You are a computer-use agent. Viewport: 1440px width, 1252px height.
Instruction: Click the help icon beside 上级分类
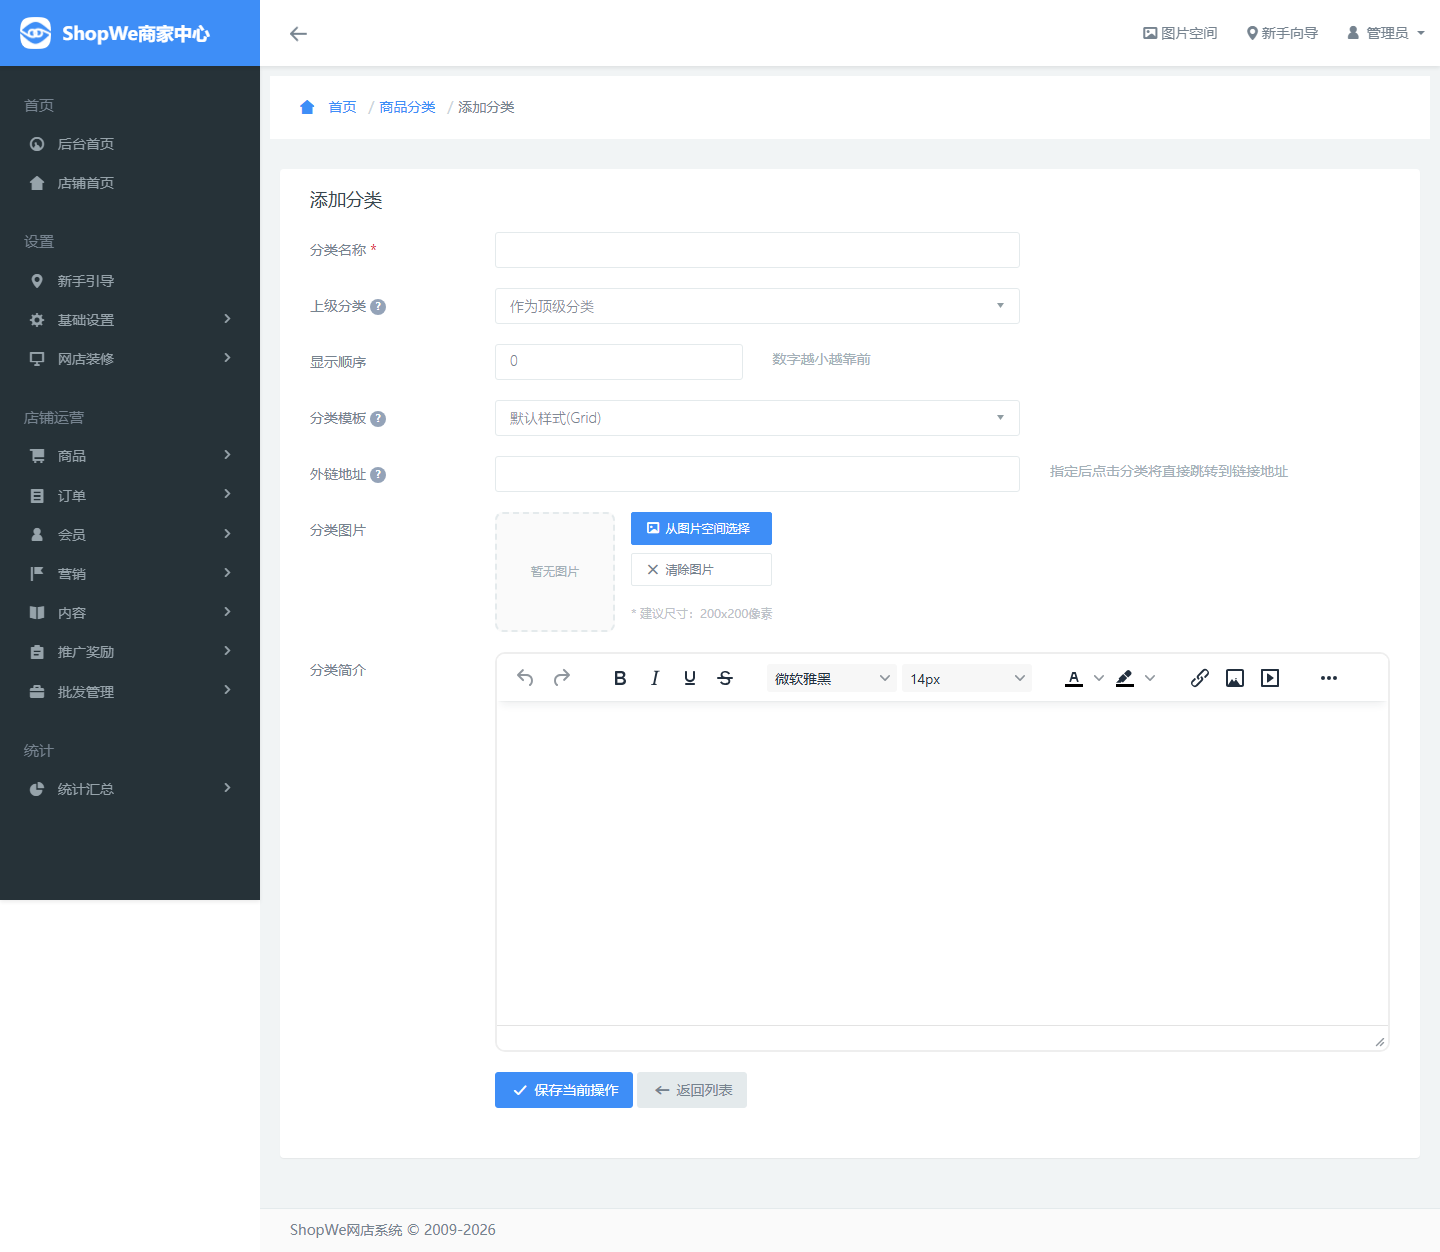(378, 307)
